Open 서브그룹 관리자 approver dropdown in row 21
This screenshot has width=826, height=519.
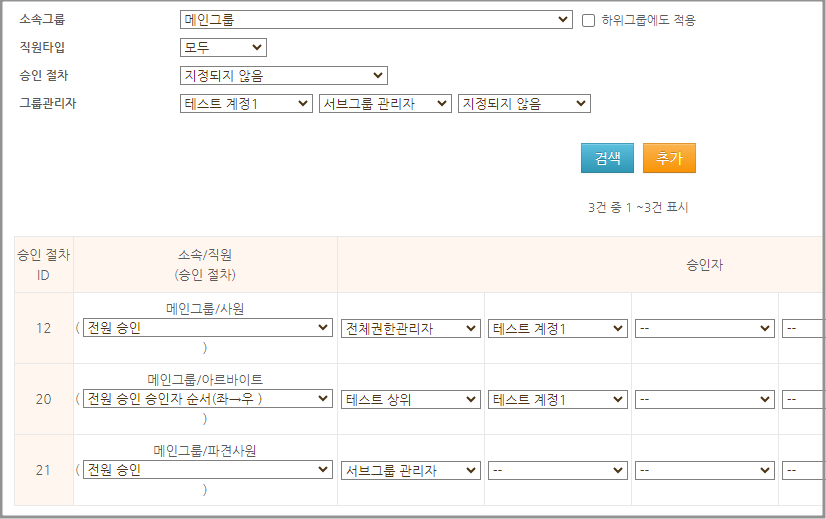(x=410, y=470)
